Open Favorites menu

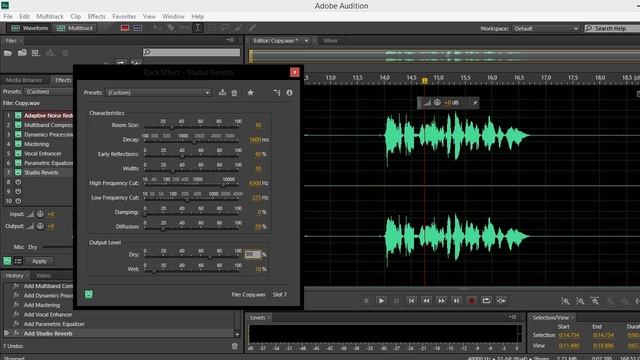tap(124, 16)
